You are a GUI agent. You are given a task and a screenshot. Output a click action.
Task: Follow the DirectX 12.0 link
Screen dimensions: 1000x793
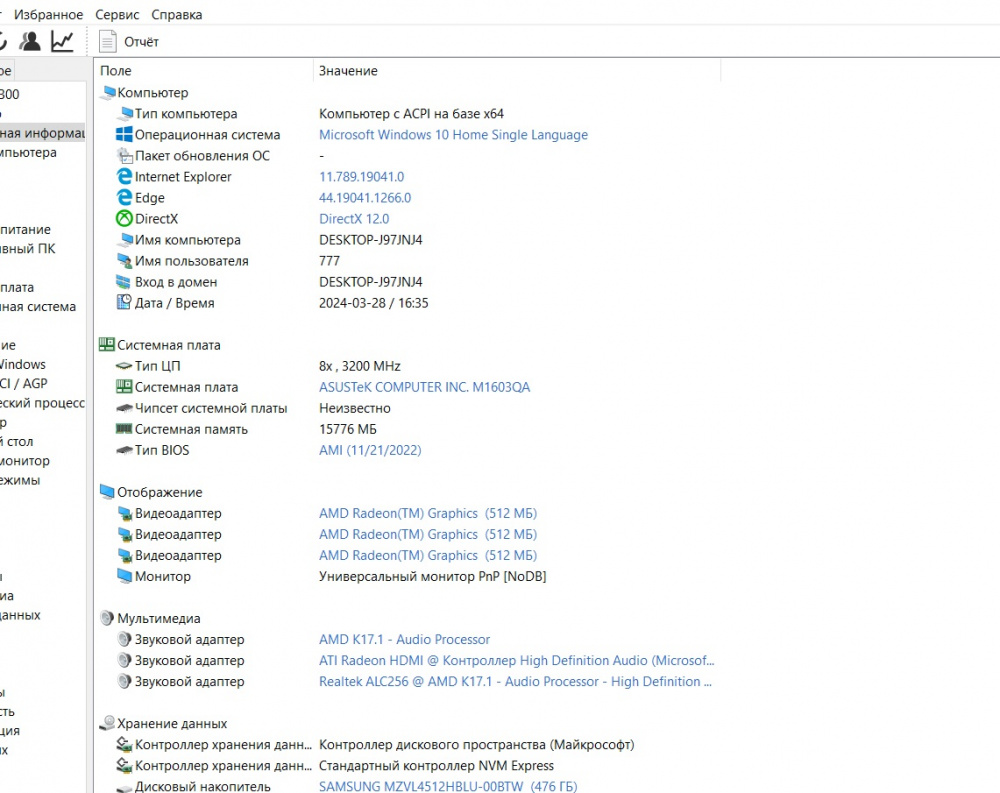point(354,219)
